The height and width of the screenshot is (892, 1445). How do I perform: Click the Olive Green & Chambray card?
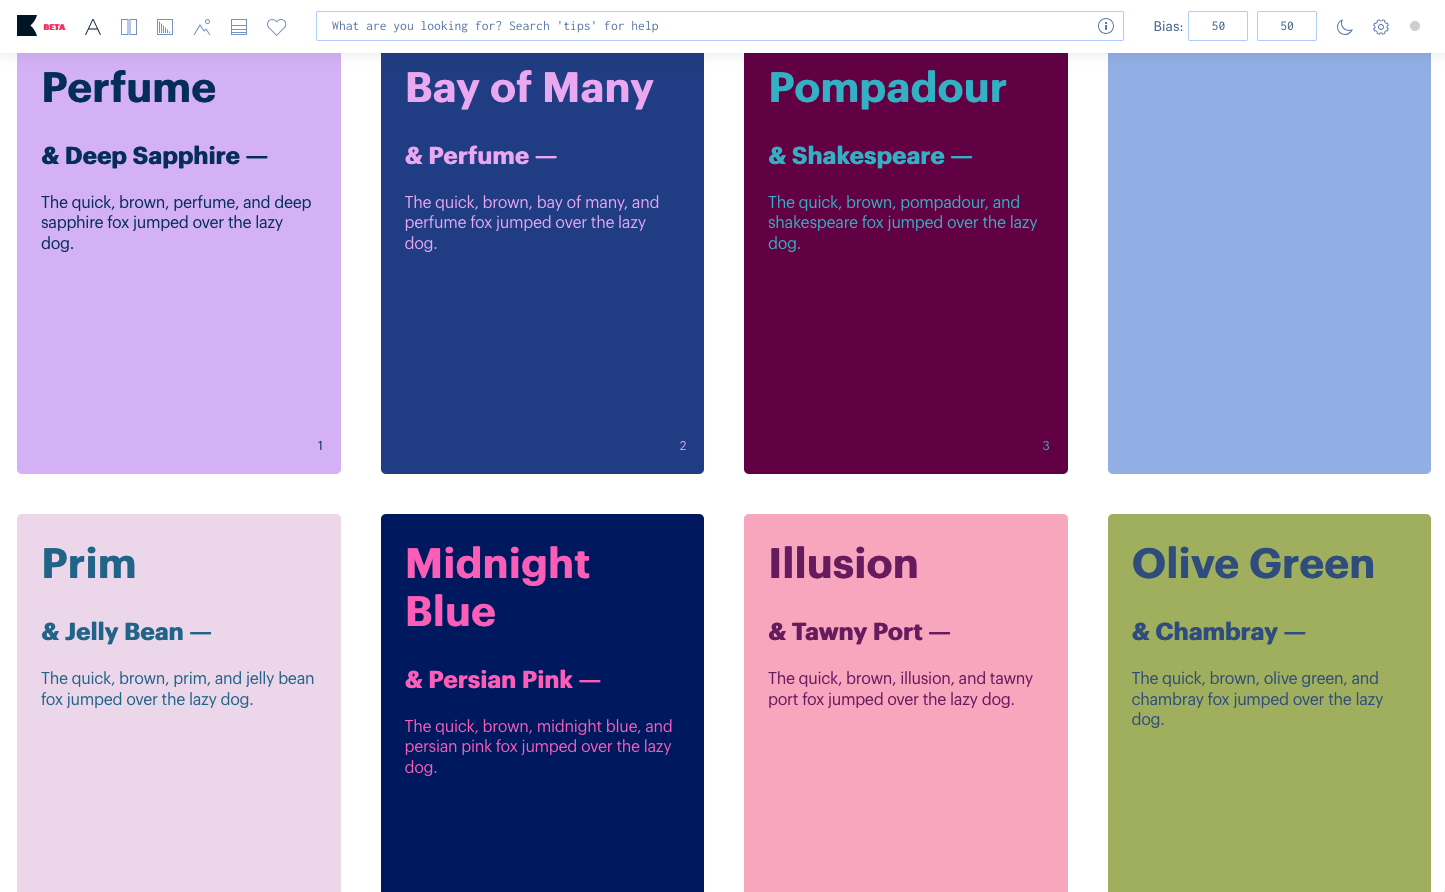click(1269, 703)
